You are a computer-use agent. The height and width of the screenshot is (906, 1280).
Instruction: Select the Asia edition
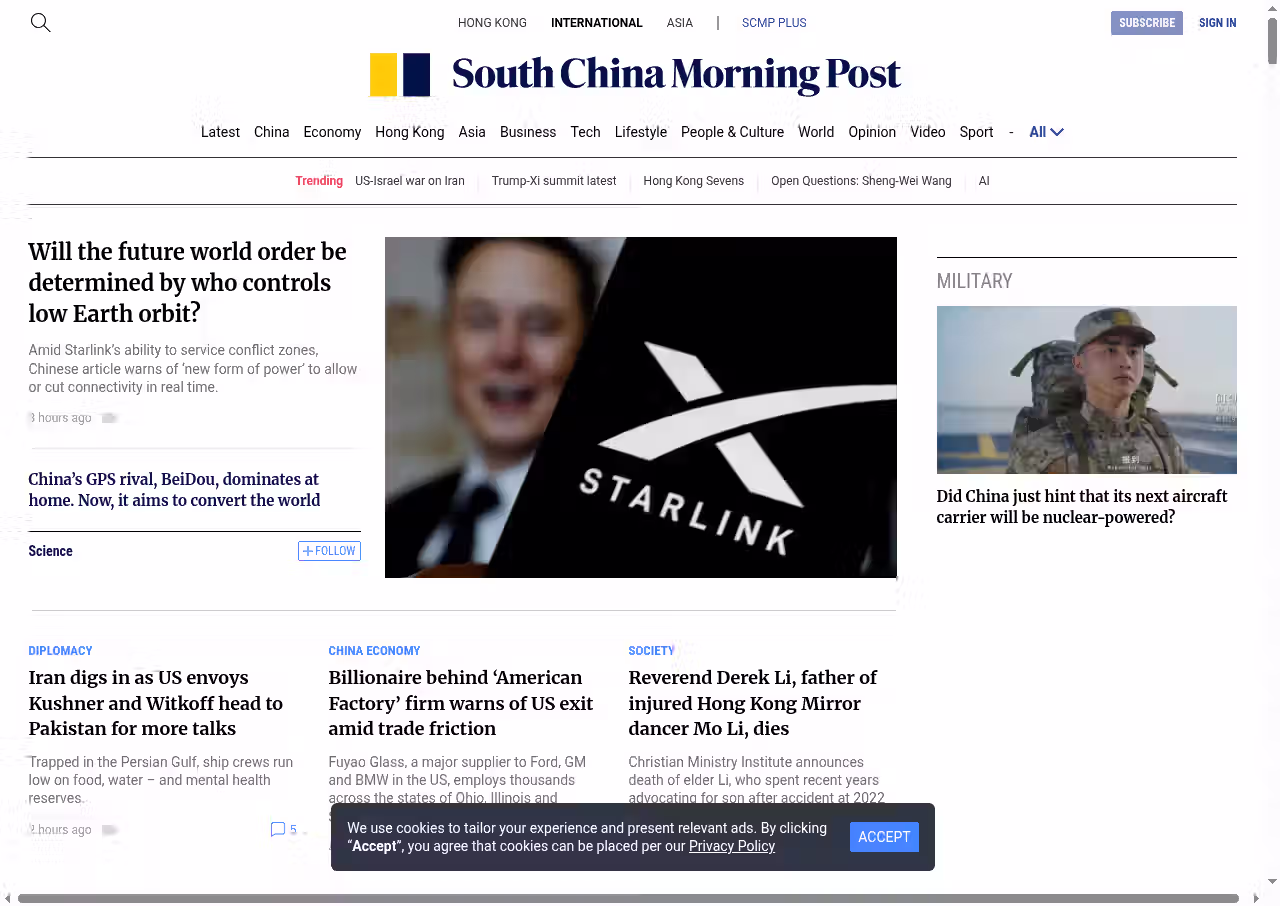[679, 23]
